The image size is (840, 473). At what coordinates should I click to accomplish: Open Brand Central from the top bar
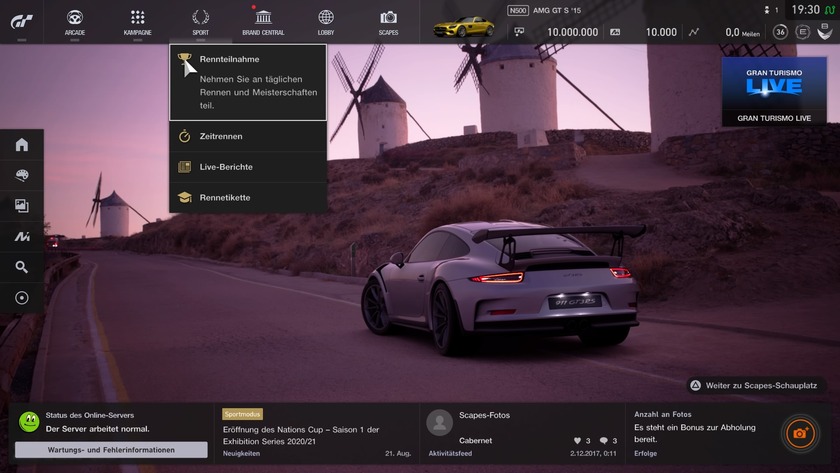click(x=263, y=21)
